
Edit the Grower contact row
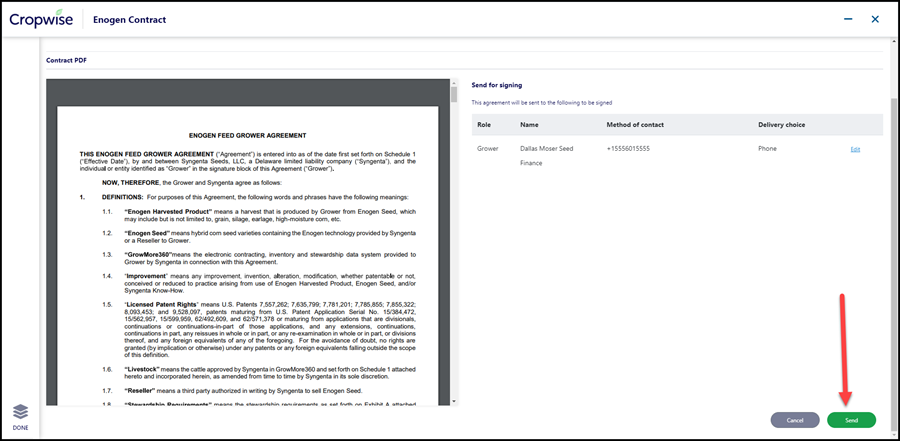click(855, 149)
